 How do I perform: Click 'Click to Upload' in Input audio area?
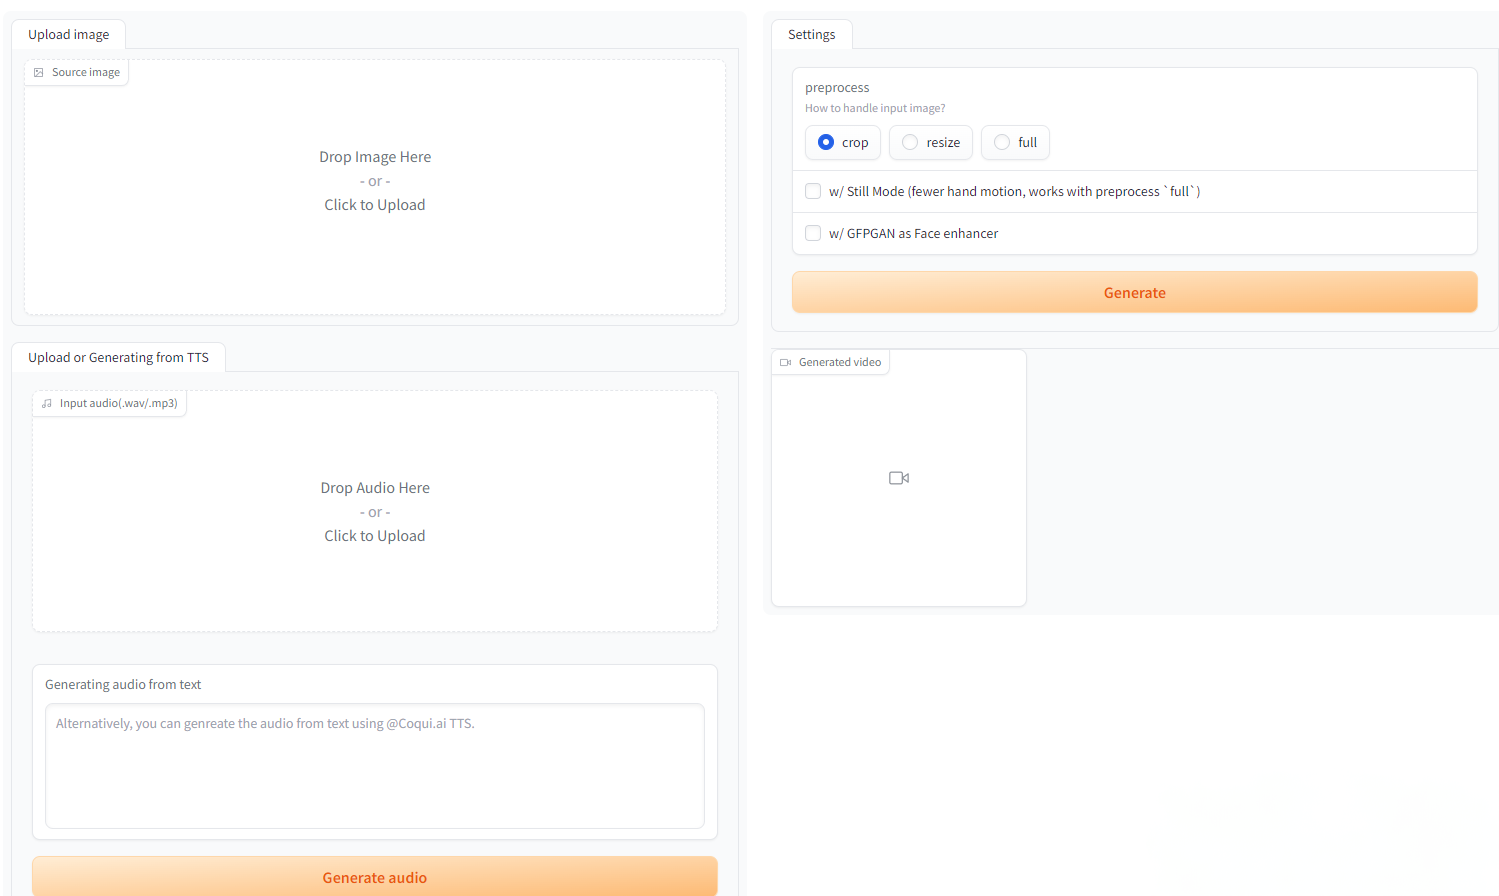tap(375, 536)
